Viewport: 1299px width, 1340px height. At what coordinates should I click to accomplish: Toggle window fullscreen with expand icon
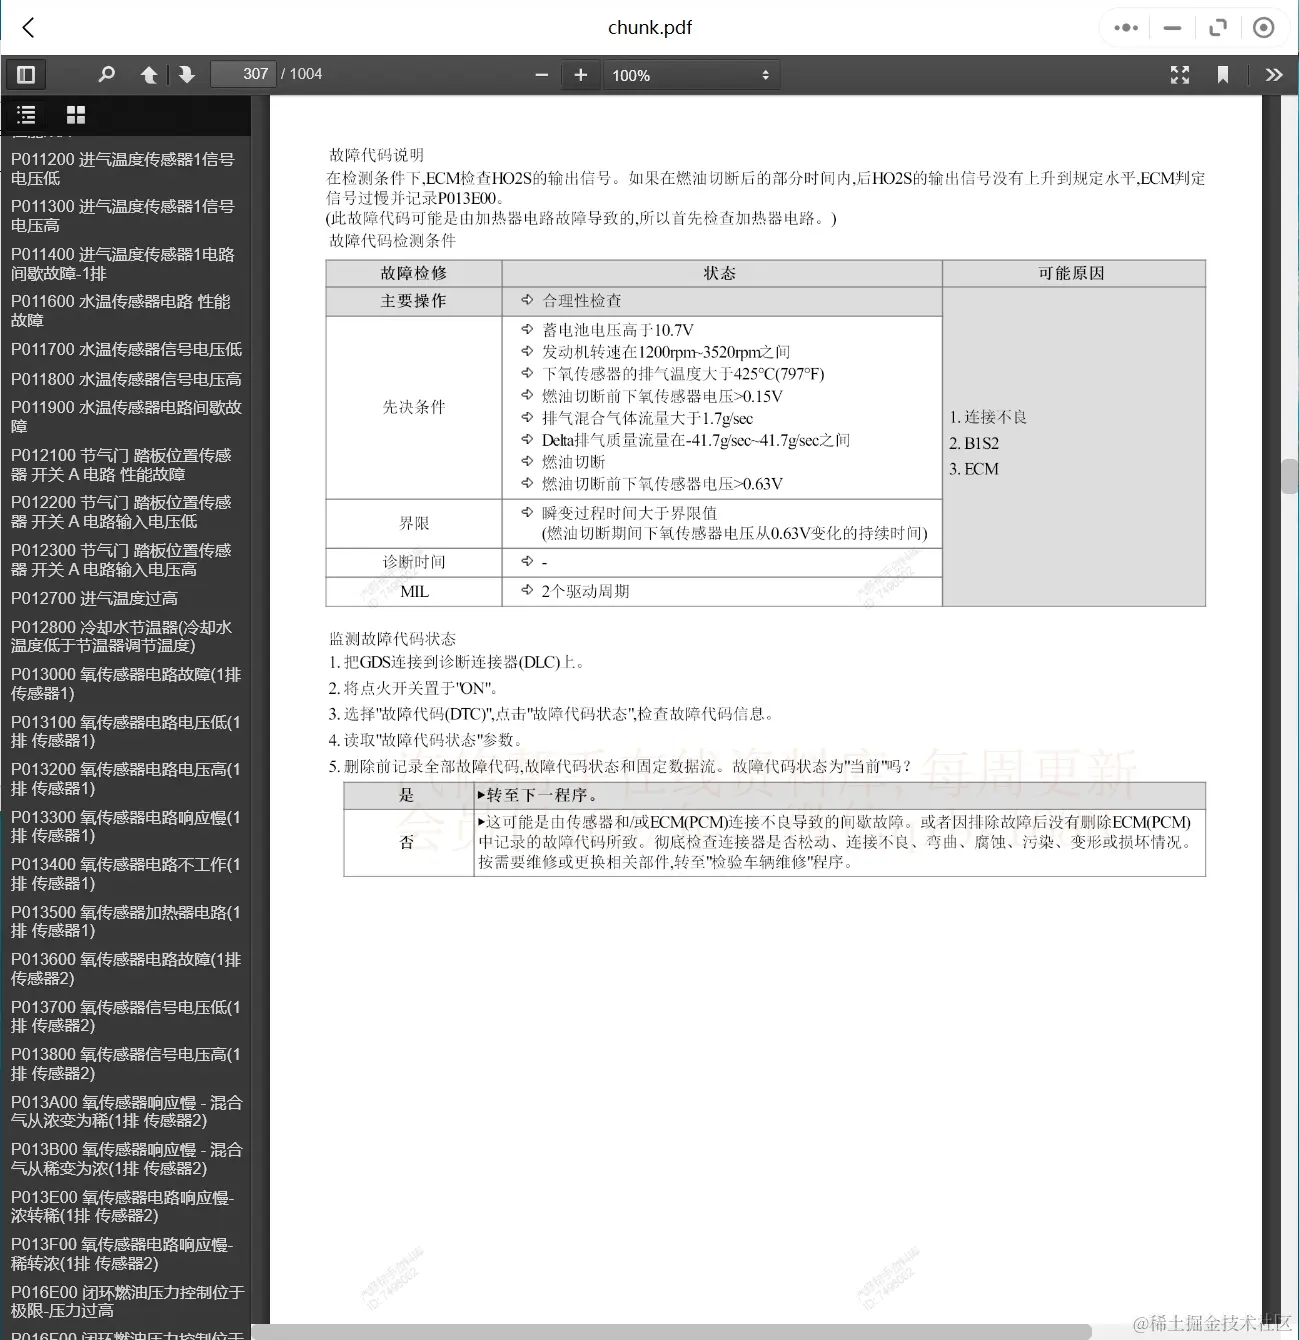point(1218,27)
